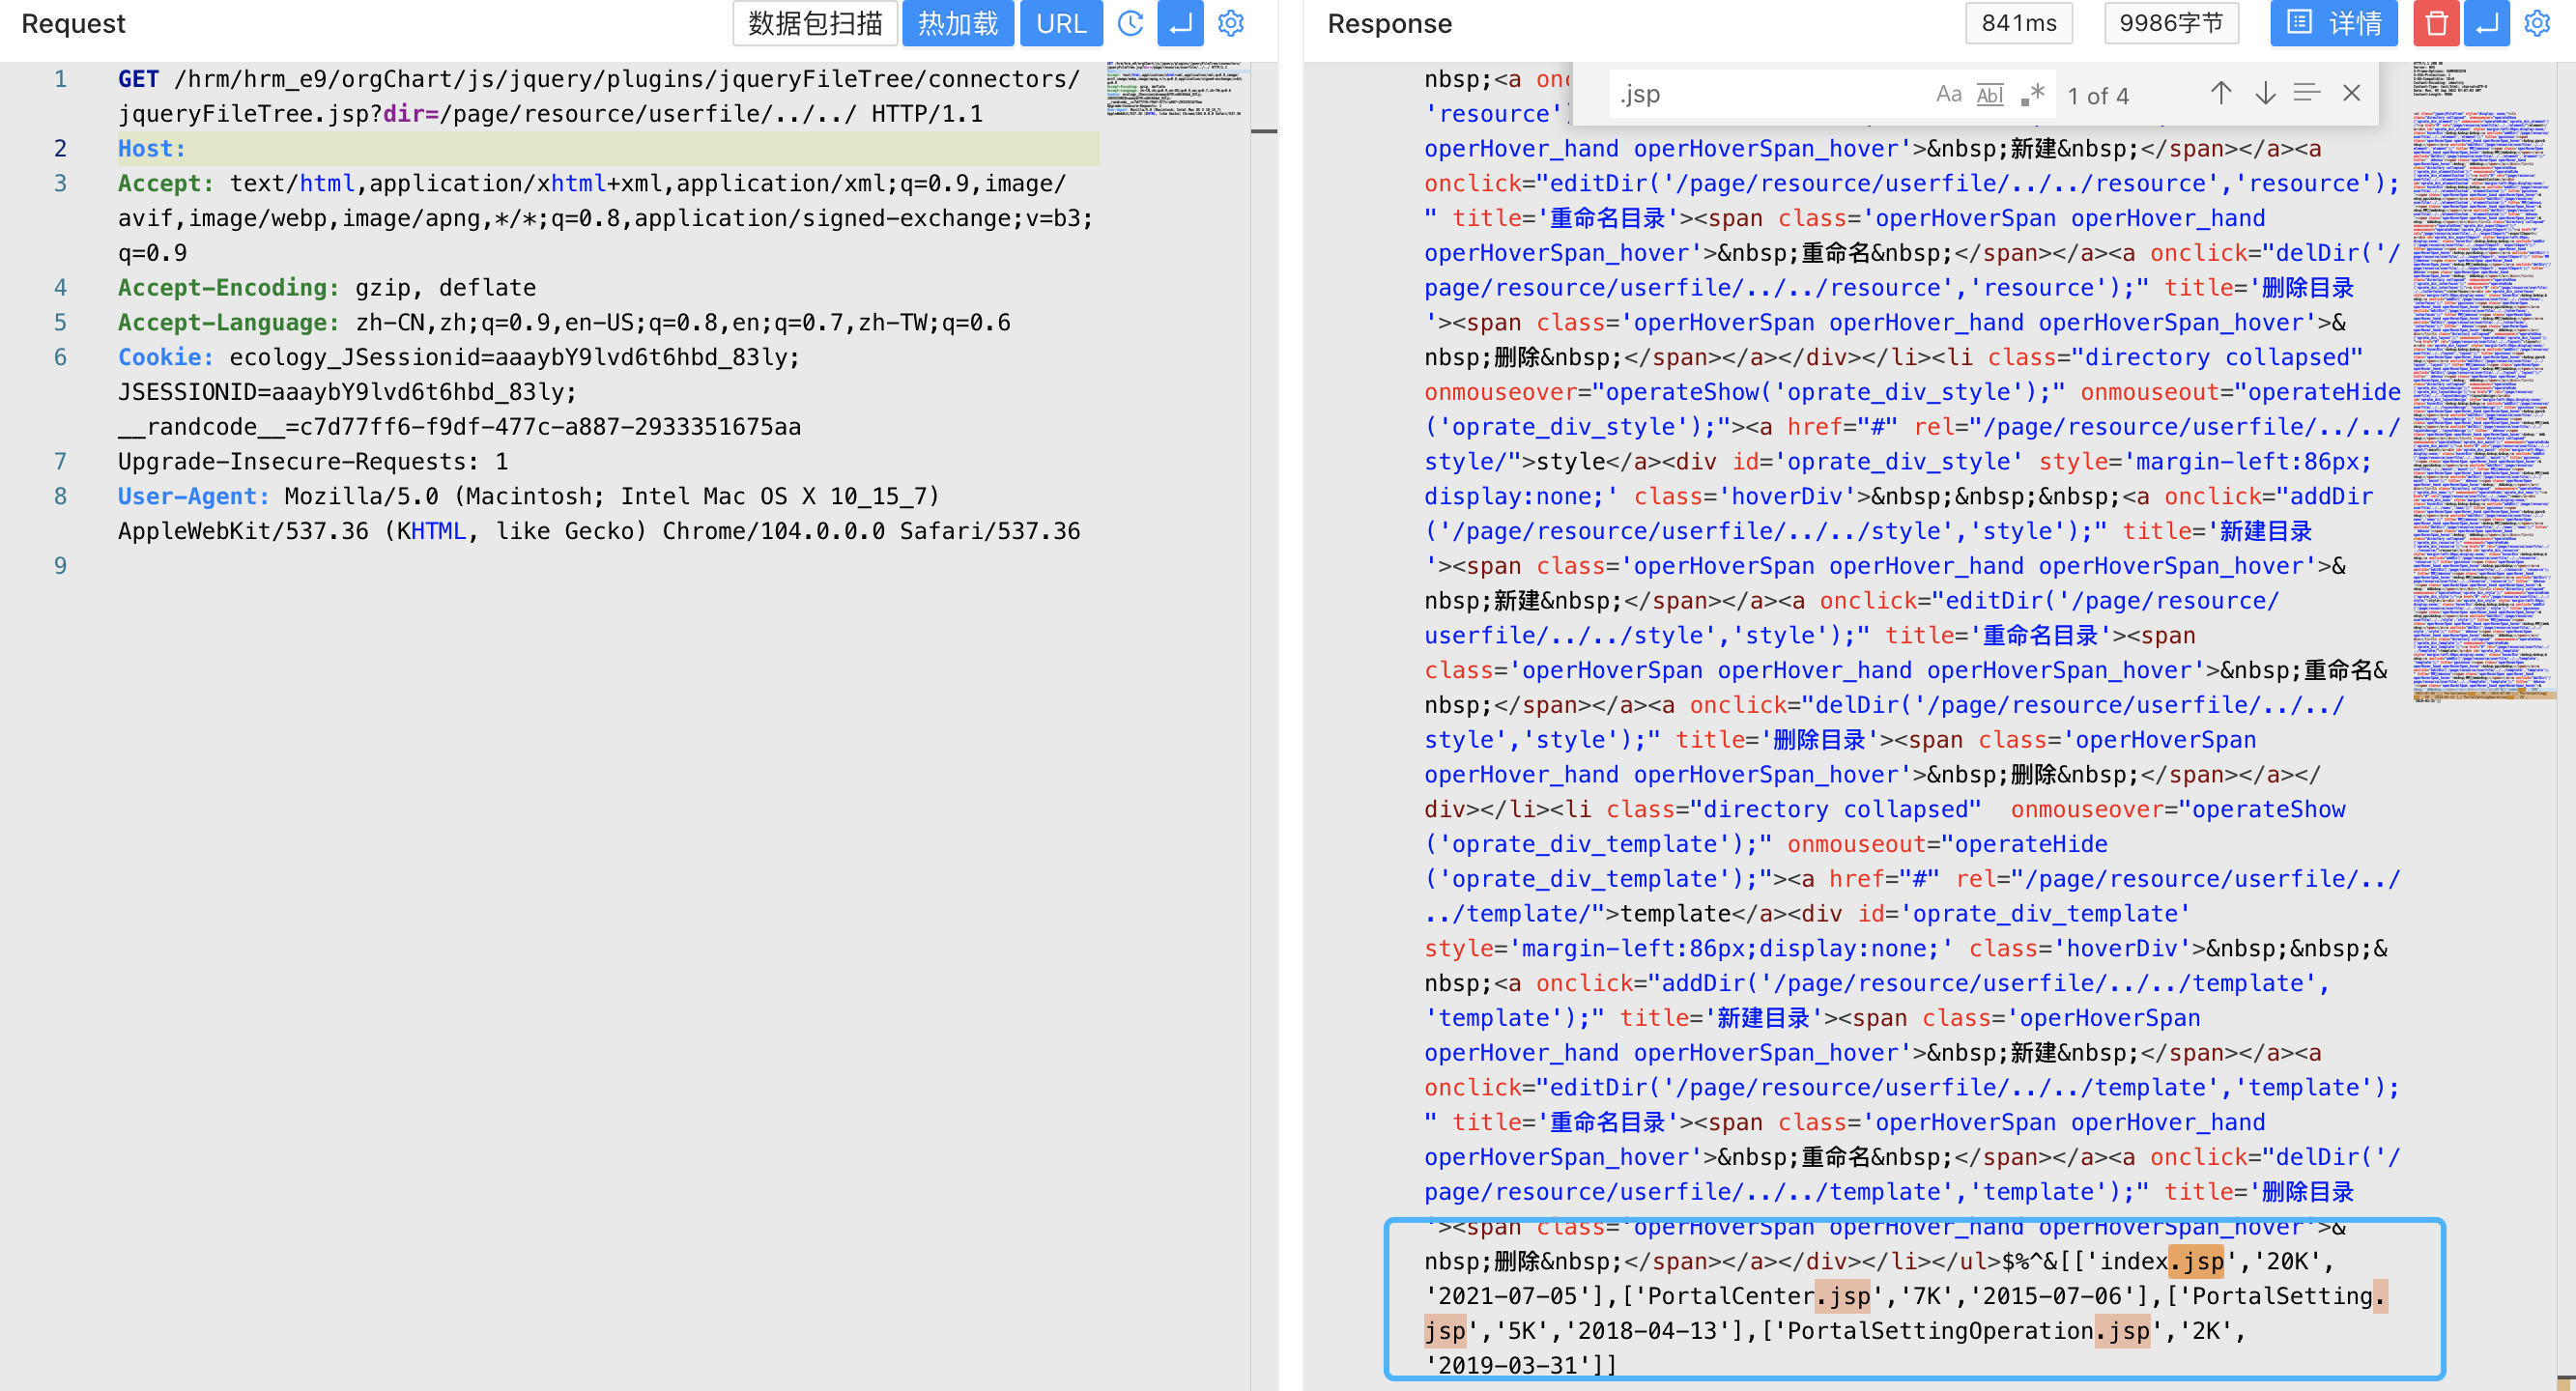Go to previous search match arrow
The height and width of the screenshot is (1391, 2576).
2220,94
